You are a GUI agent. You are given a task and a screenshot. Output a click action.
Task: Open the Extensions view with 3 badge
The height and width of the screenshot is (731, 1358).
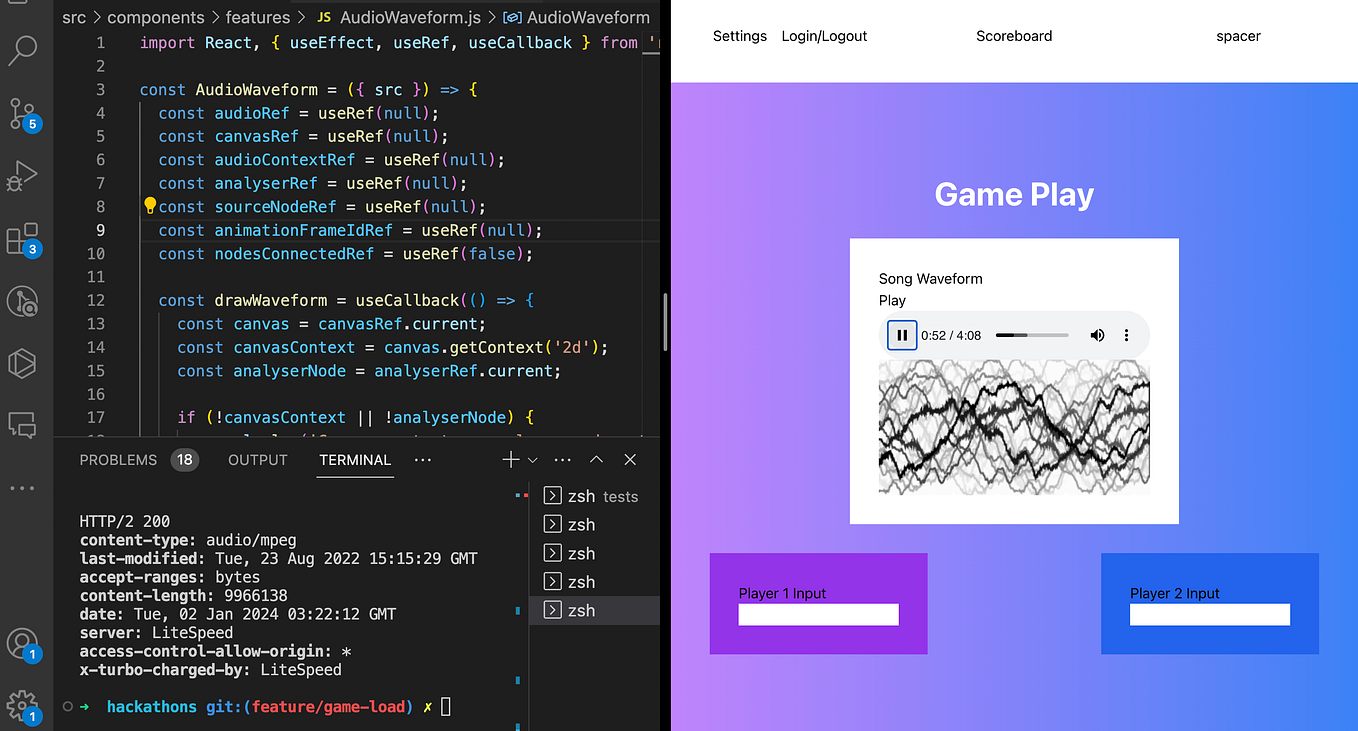[x=22, y=240]
